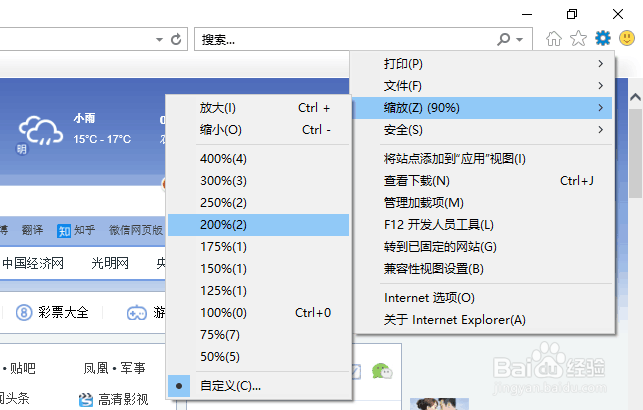Click the WeChat green bubble icon
This screenshot has width=643, height=410.
382,371
